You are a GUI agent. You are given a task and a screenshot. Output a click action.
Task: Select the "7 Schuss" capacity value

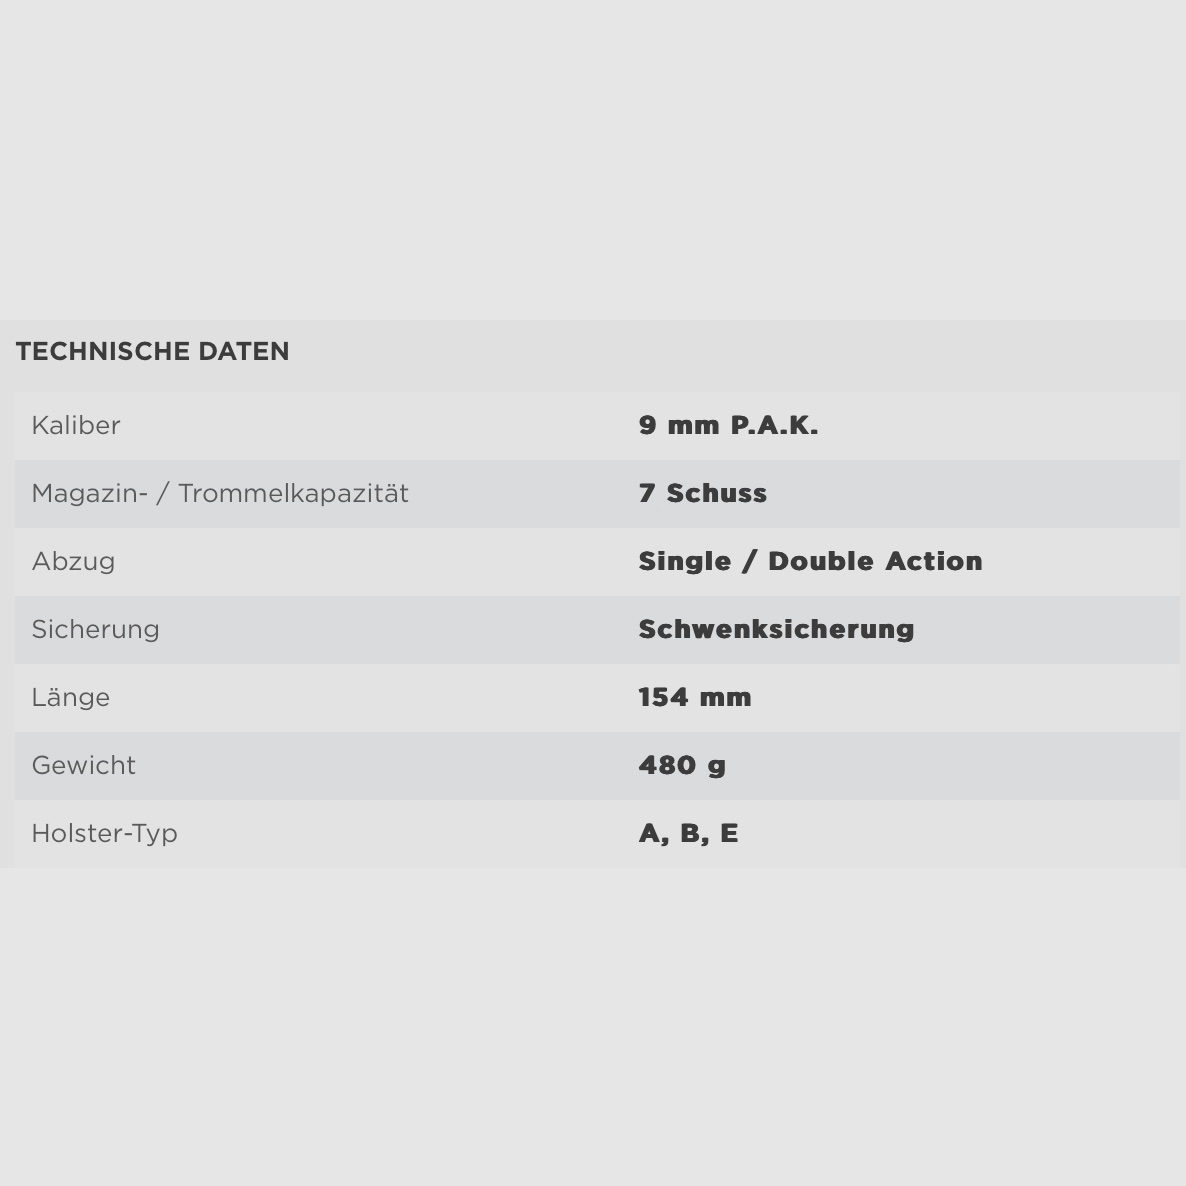[x=703, y=494]
